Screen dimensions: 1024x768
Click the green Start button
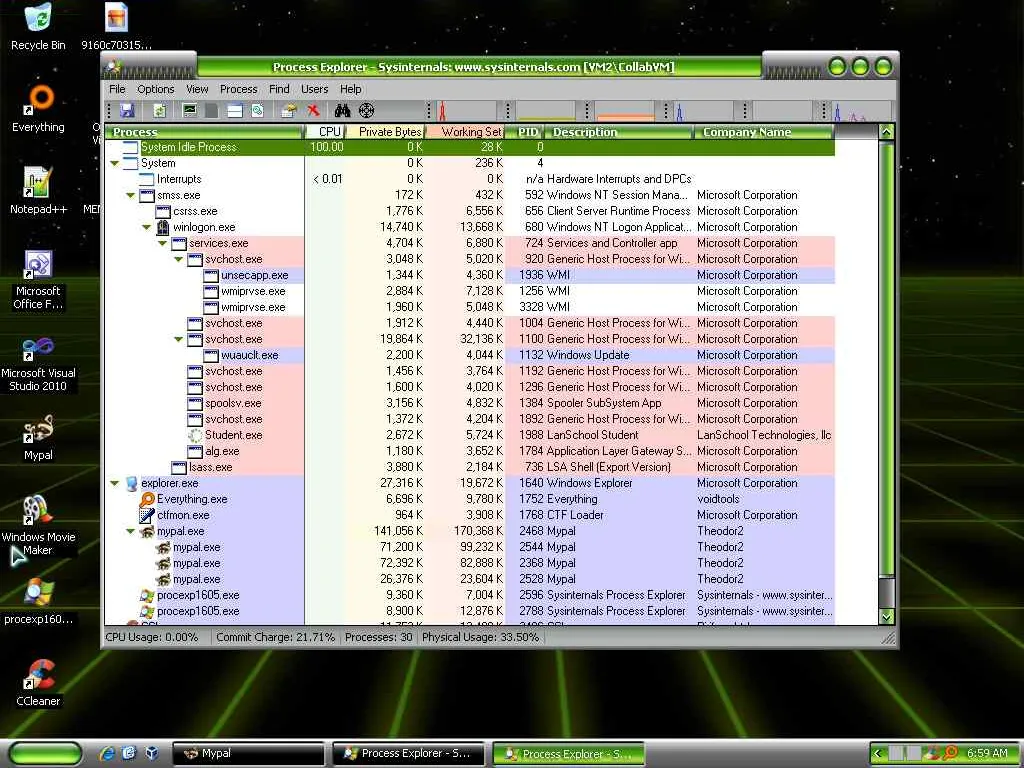(x=46, y=753)
